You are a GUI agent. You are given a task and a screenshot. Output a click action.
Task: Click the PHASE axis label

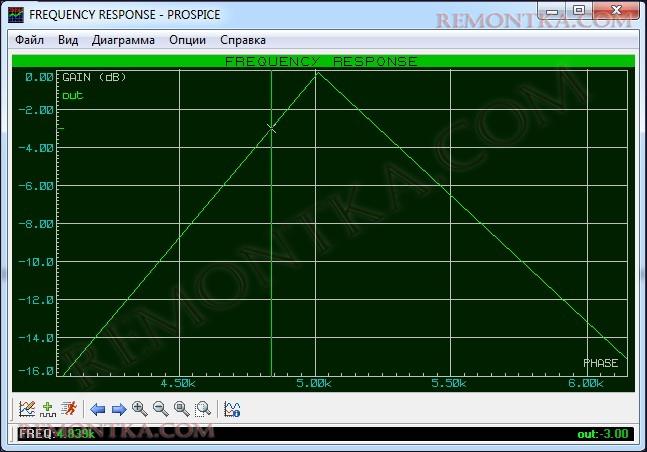click(x=600, y=362)
